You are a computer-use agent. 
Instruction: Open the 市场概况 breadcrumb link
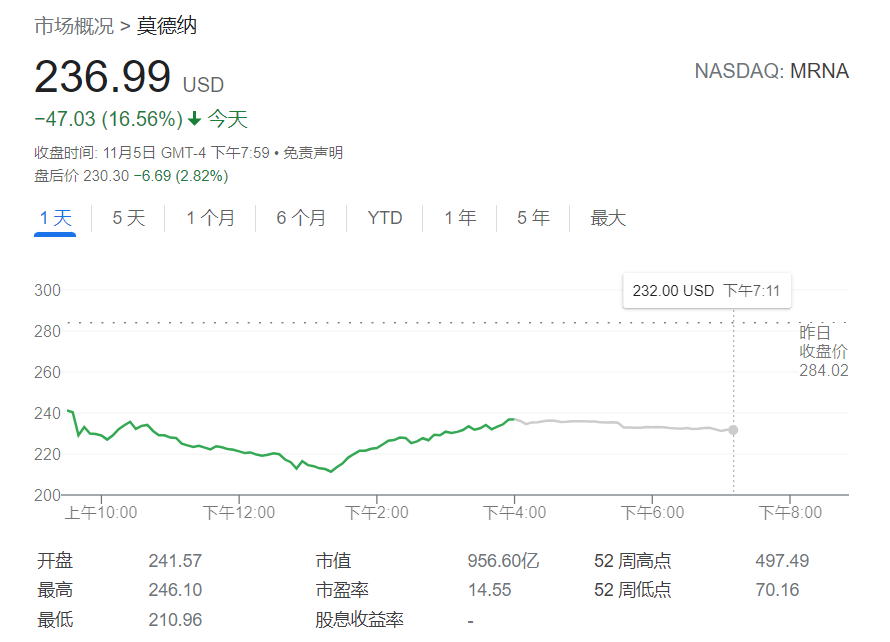click(x=74, y=26)
